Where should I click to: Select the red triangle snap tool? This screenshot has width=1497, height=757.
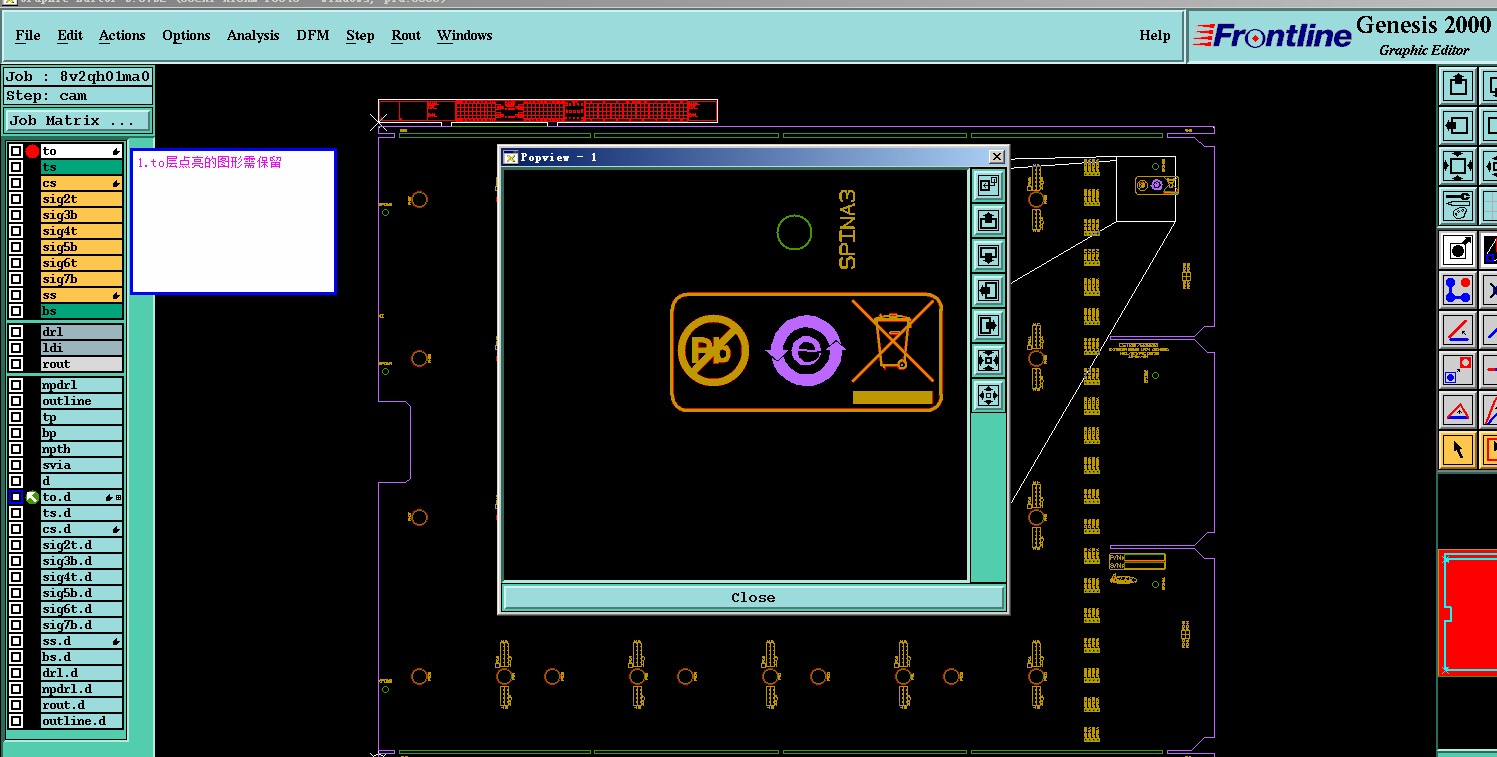tap(1458, 410)
